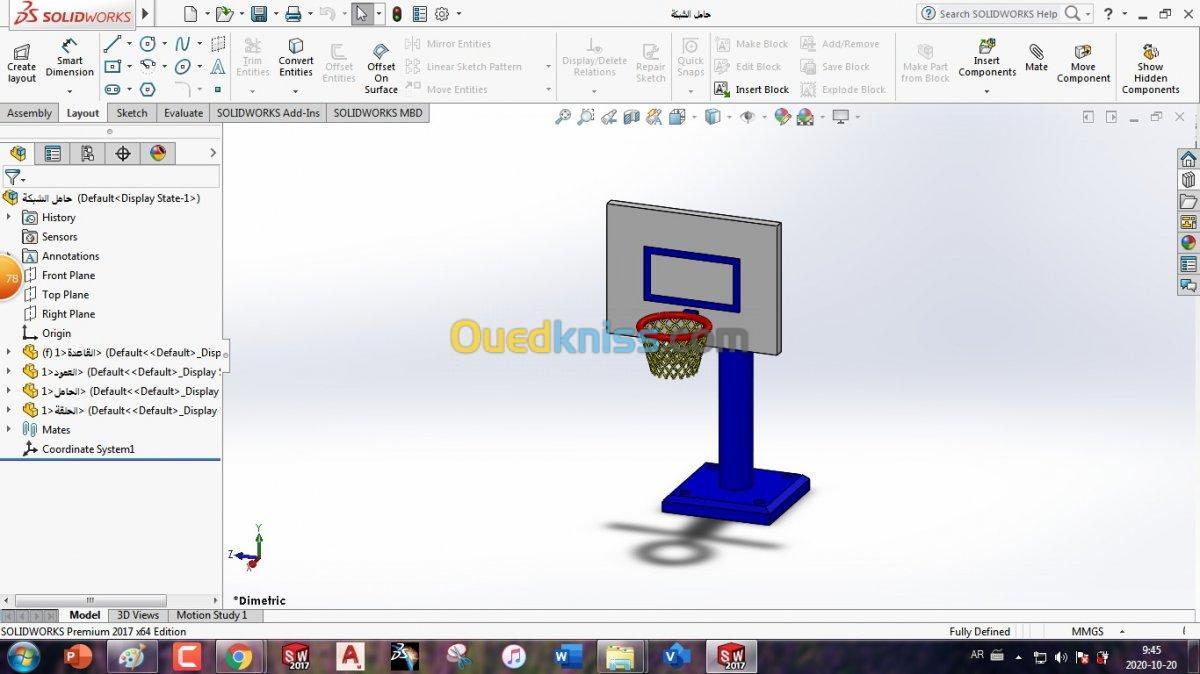Click the Mate paperclip tool

click(1036, 56)
